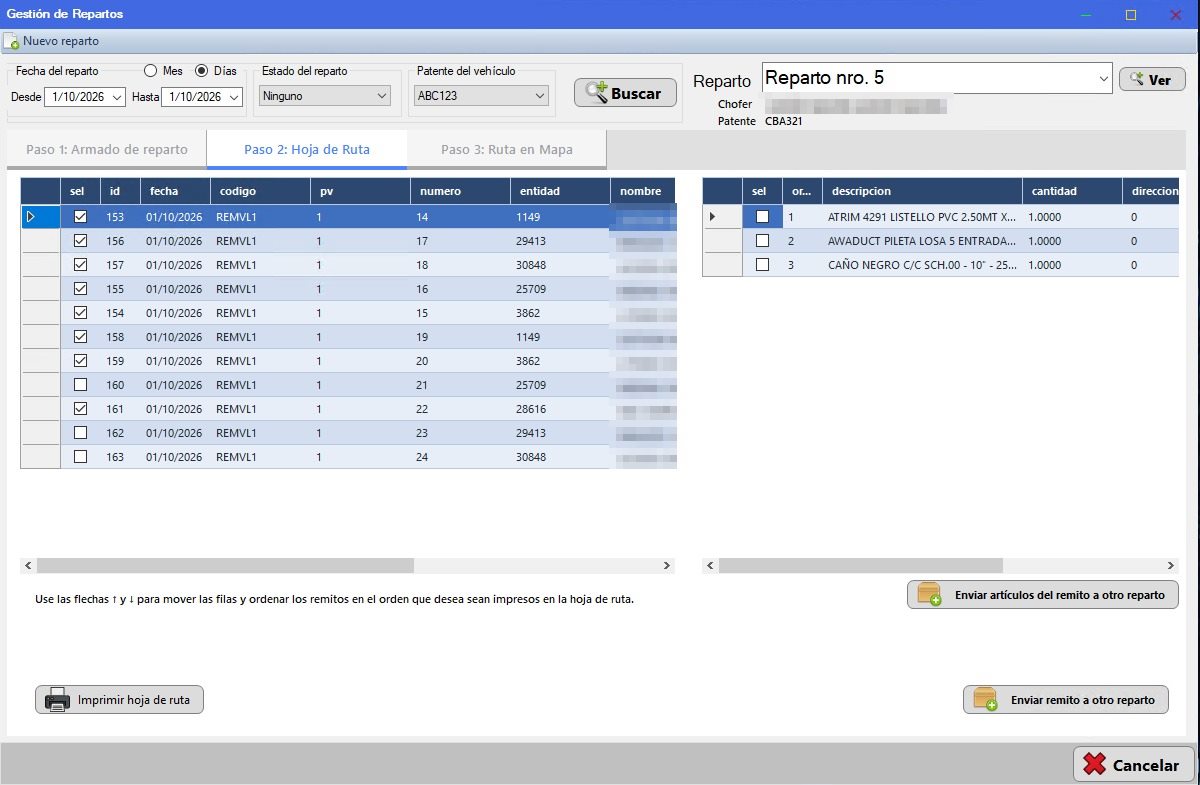Select the Días radio button
Viewport: 1200px width, 785px height.
tap(201, 71)
